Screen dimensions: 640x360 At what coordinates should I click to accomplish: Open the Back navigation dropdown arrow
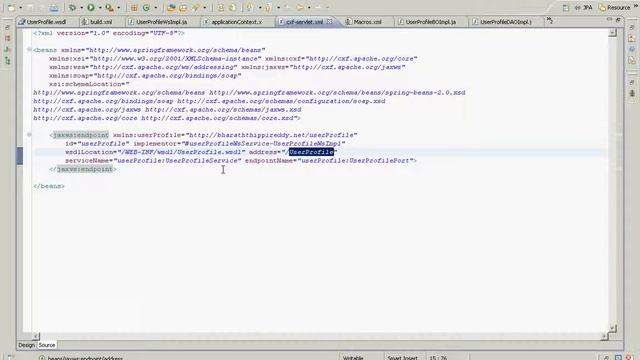pyautogui.click(x=309, y=8)
